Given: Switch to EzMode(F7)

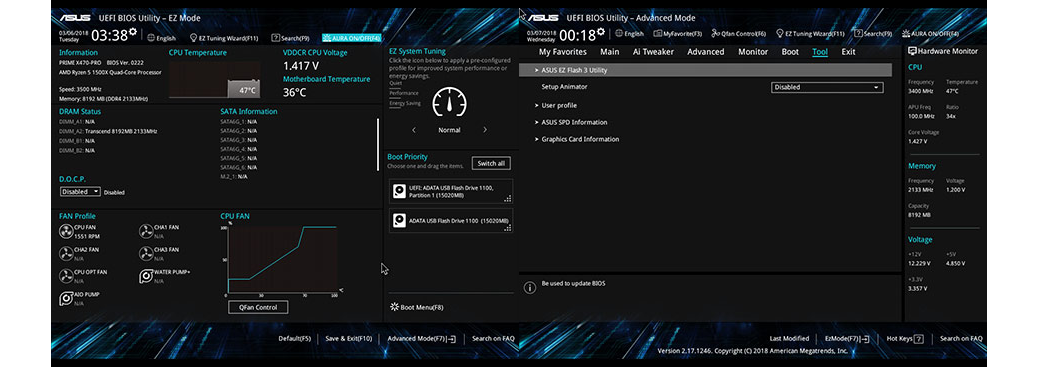Looking at the screenshot, I should click(847, 339).
